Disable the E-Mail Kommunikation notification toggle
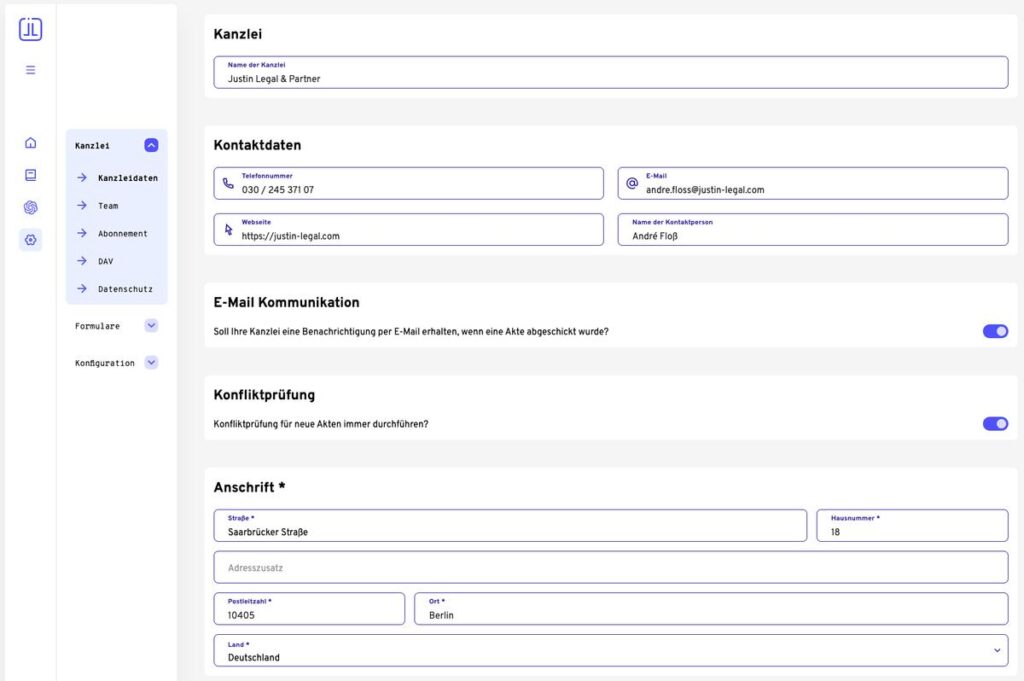The image size is (1024, 681). coord(995,331)
